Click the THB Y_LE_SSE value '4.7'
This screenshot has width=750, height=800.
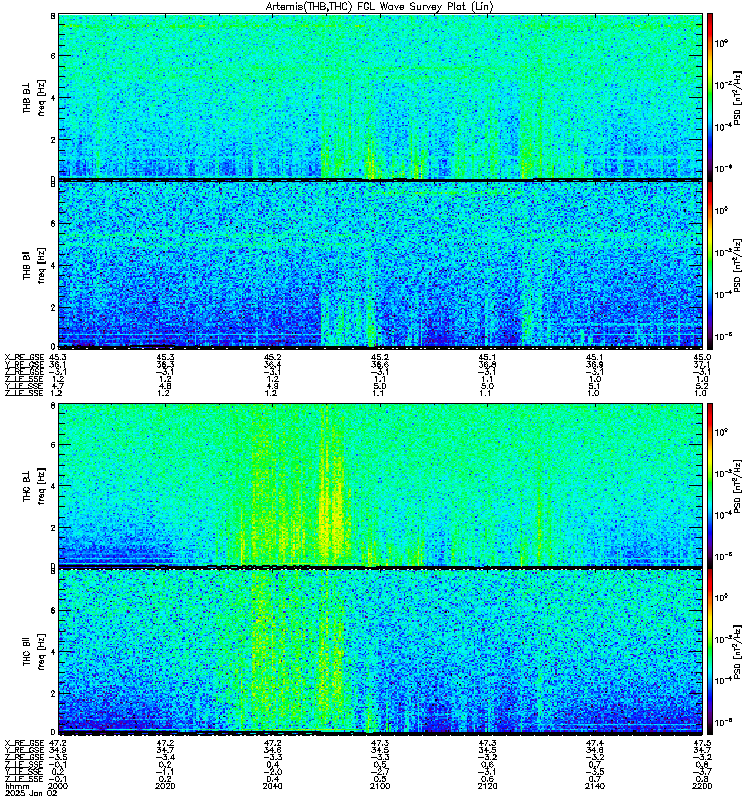[58, 386]
